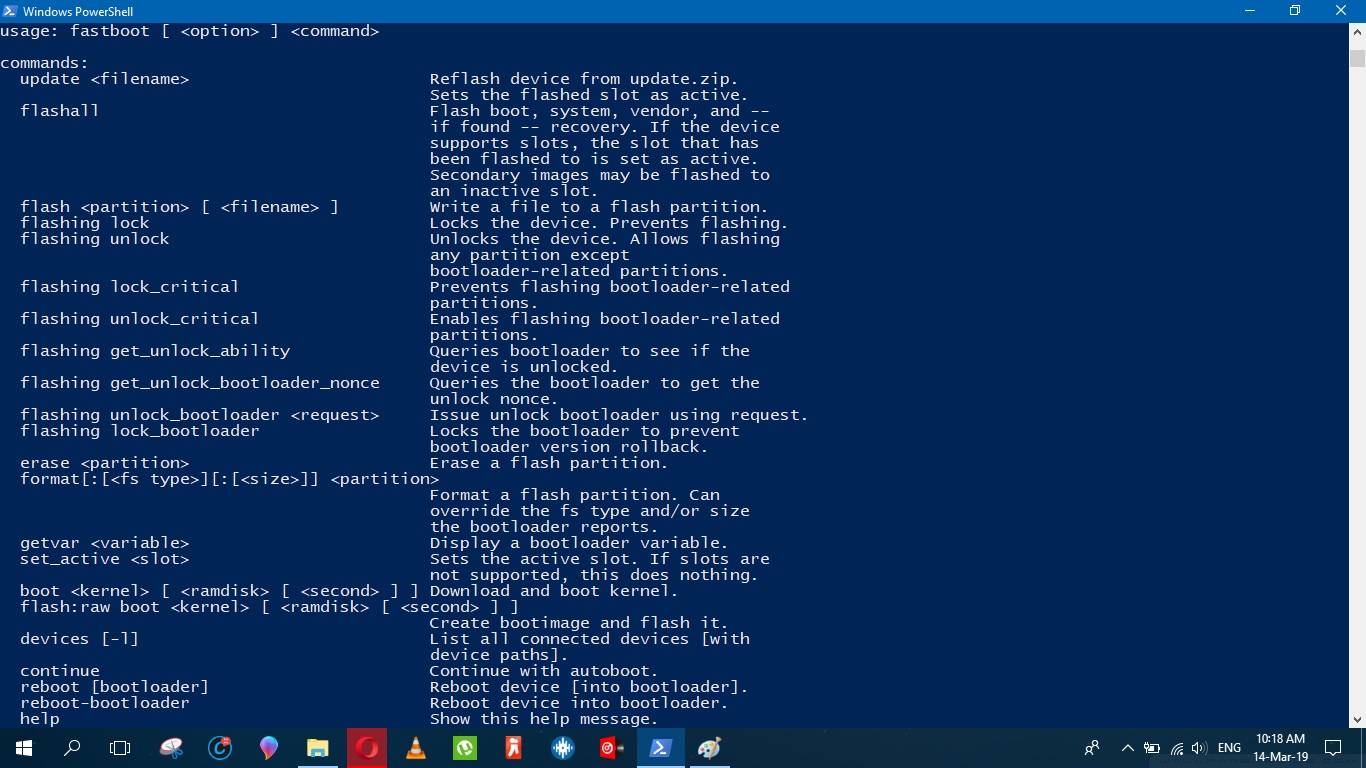The image size is (1366, 768).
Task: Click the battery power status icon
Action: coord(1152,747)
